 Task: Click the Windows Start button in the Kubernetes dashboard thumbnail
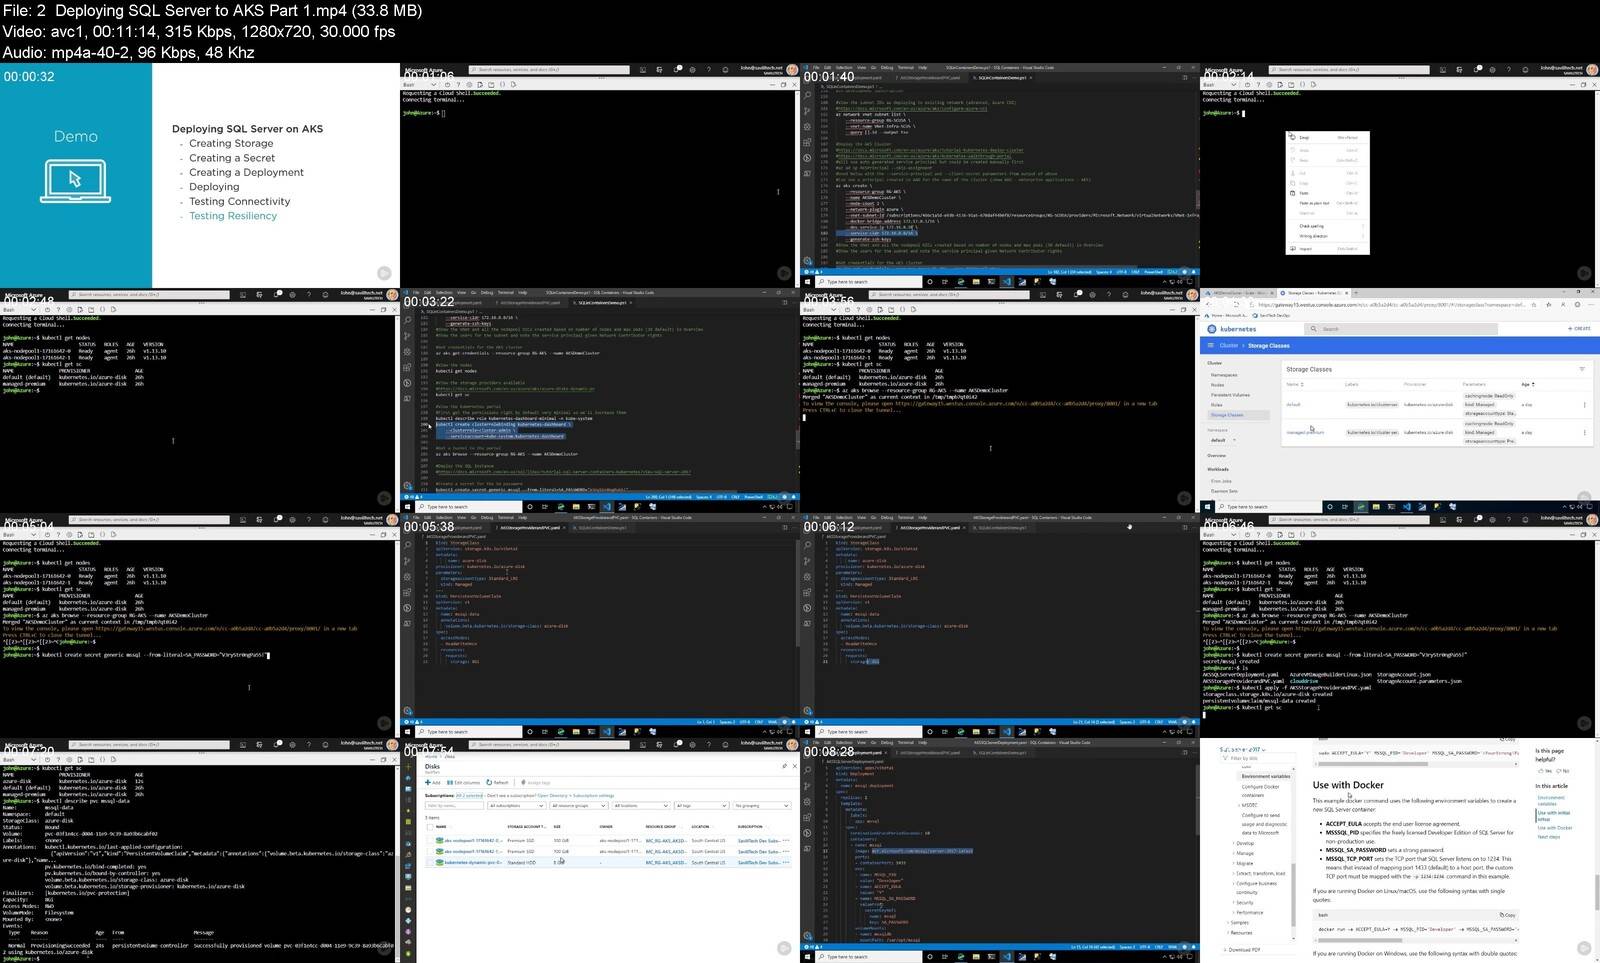[x=1207, y=507]
